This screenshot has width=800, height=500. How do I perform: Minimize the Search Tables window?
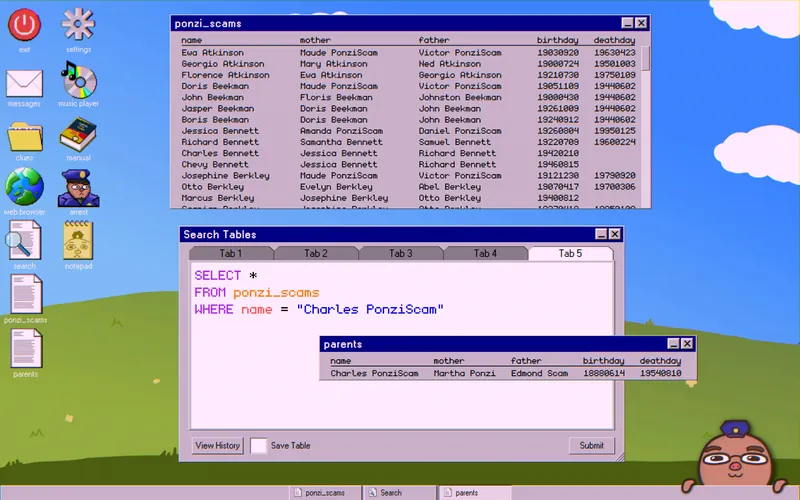[x=601, y=234]
